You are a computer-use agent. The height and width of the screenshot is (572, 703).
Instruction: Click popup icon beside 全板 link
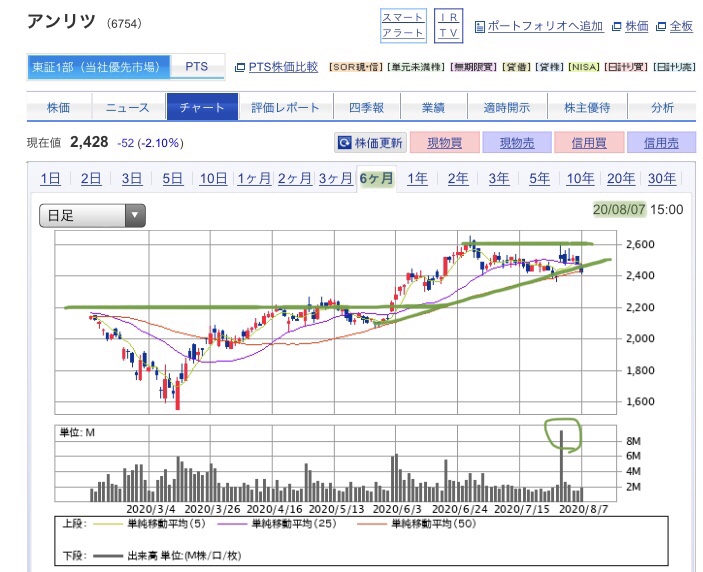(x=661, y=27)
